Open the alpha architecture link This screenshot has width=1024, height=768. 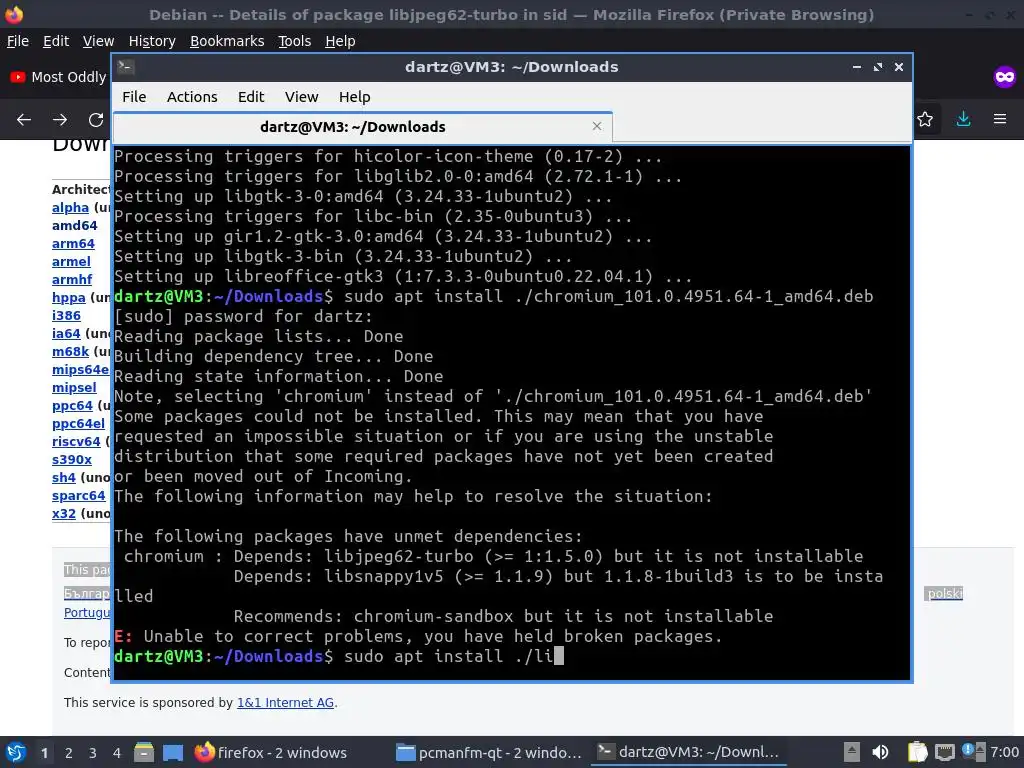point(70,208)
